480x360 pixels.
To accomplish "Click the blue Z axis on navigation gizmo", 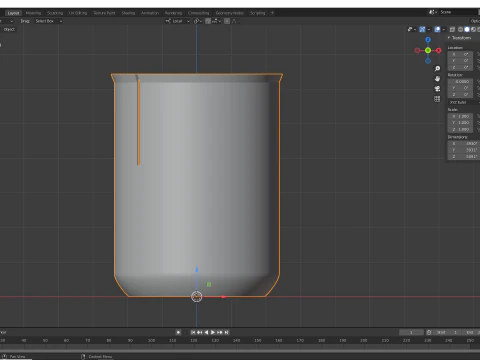I will pyautogui.click(x=428, y=40).
